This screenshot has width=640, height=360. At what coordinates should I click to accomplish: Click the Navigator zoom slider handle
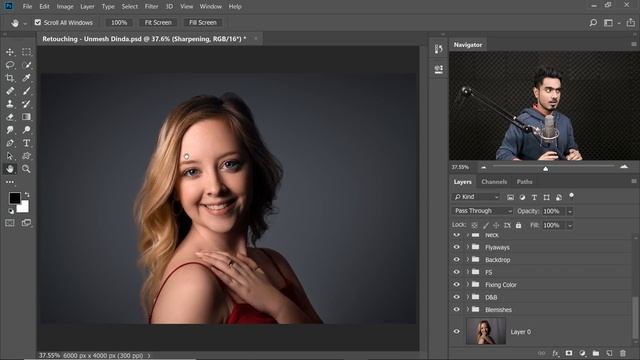(545, 168)
